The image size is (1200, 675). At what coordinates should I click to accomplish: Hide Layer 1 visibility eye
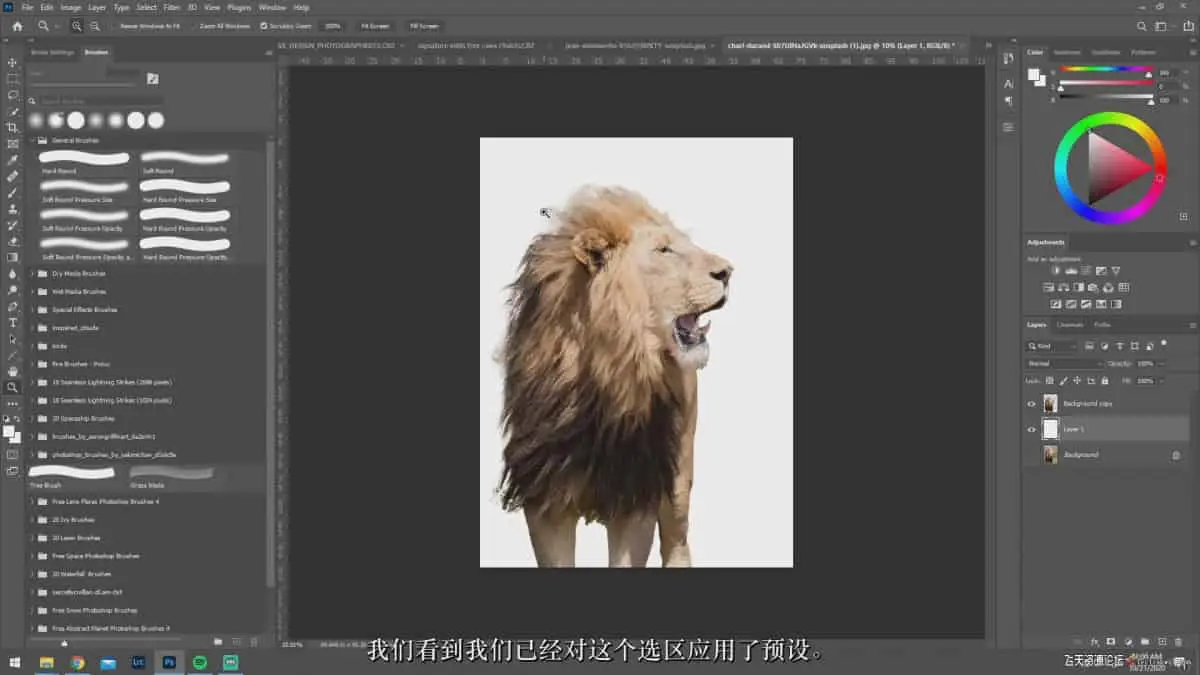pos(1031,429)
